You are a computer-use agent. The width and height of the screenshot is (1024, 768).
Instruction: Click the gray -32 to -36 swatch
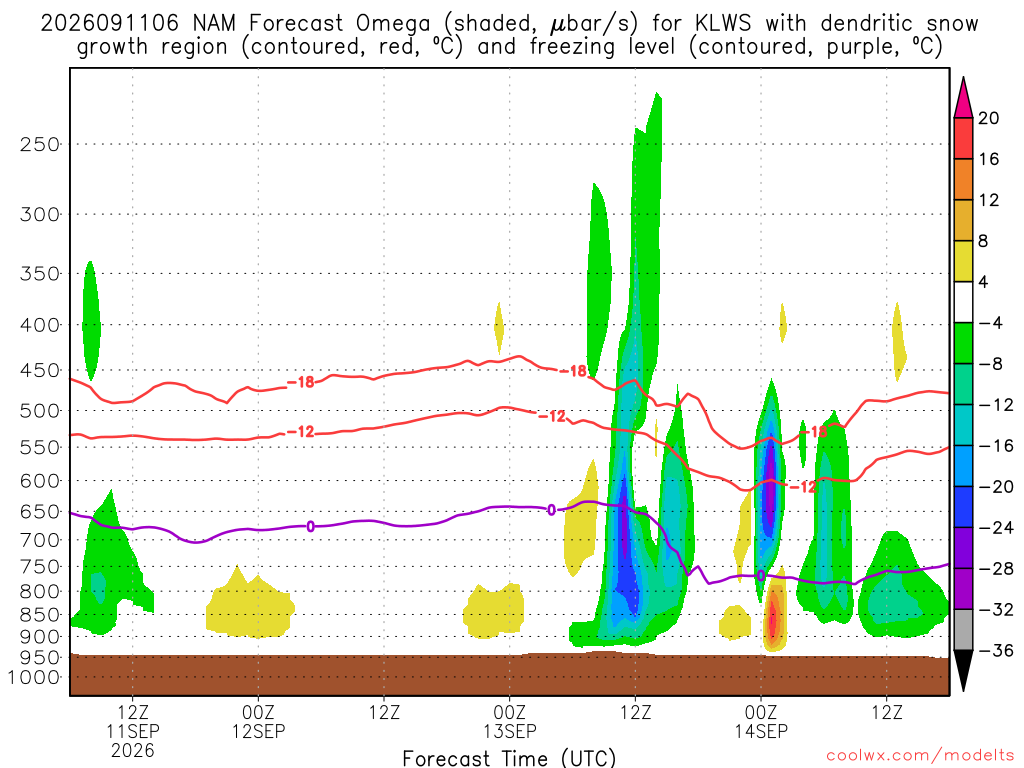[963, 630]
